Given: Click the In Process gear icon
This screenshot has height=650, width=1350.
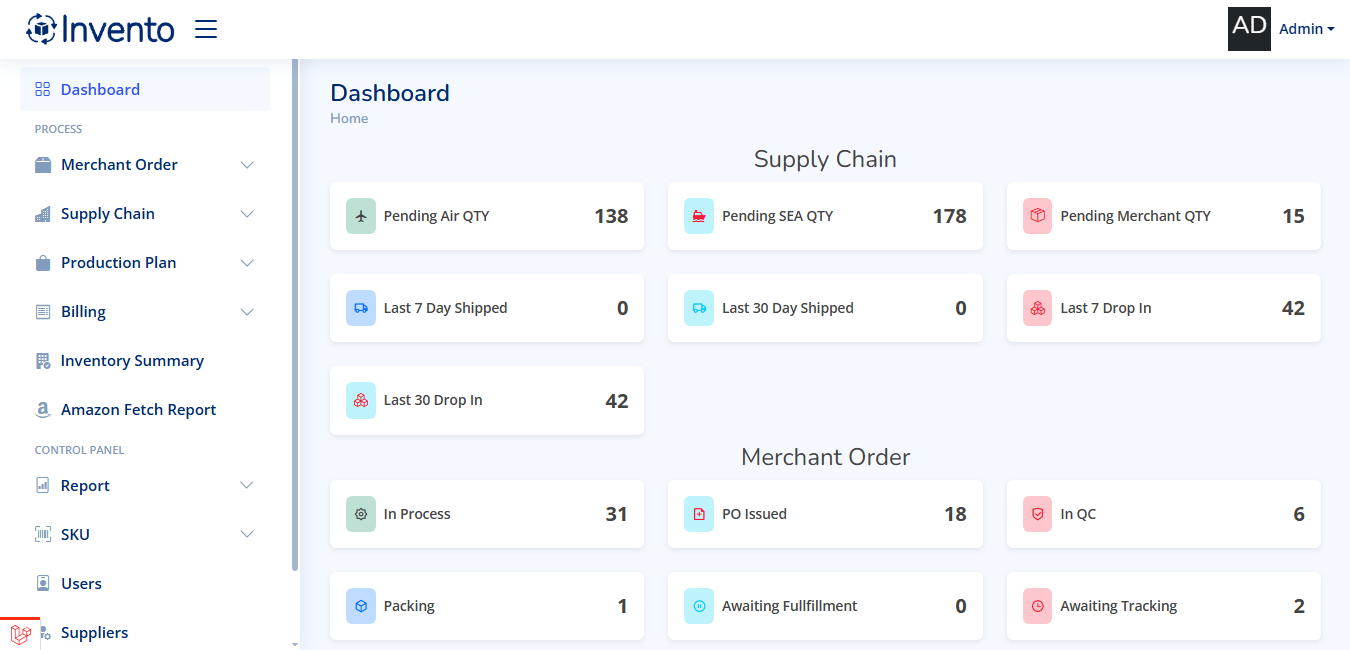Looking at the screenshot, I should 361,514.
